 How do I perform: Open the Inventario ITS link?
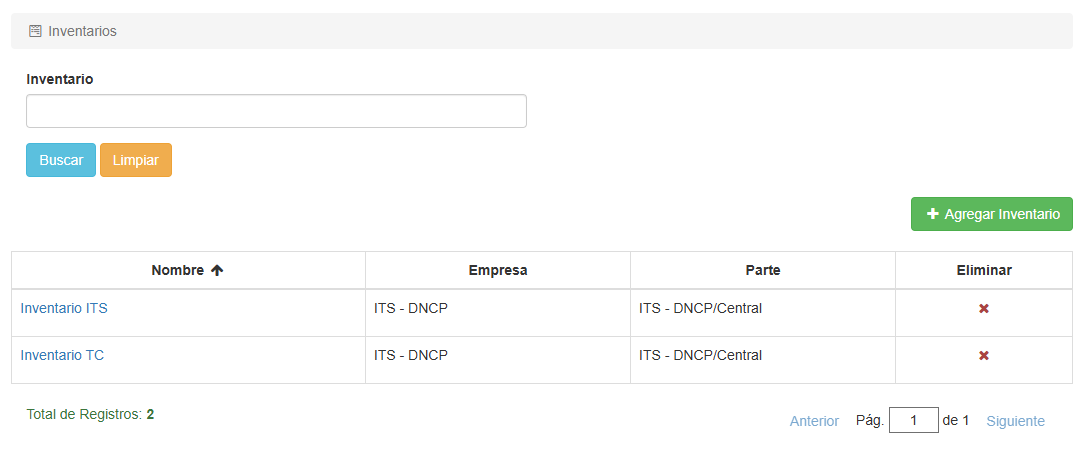64,308
